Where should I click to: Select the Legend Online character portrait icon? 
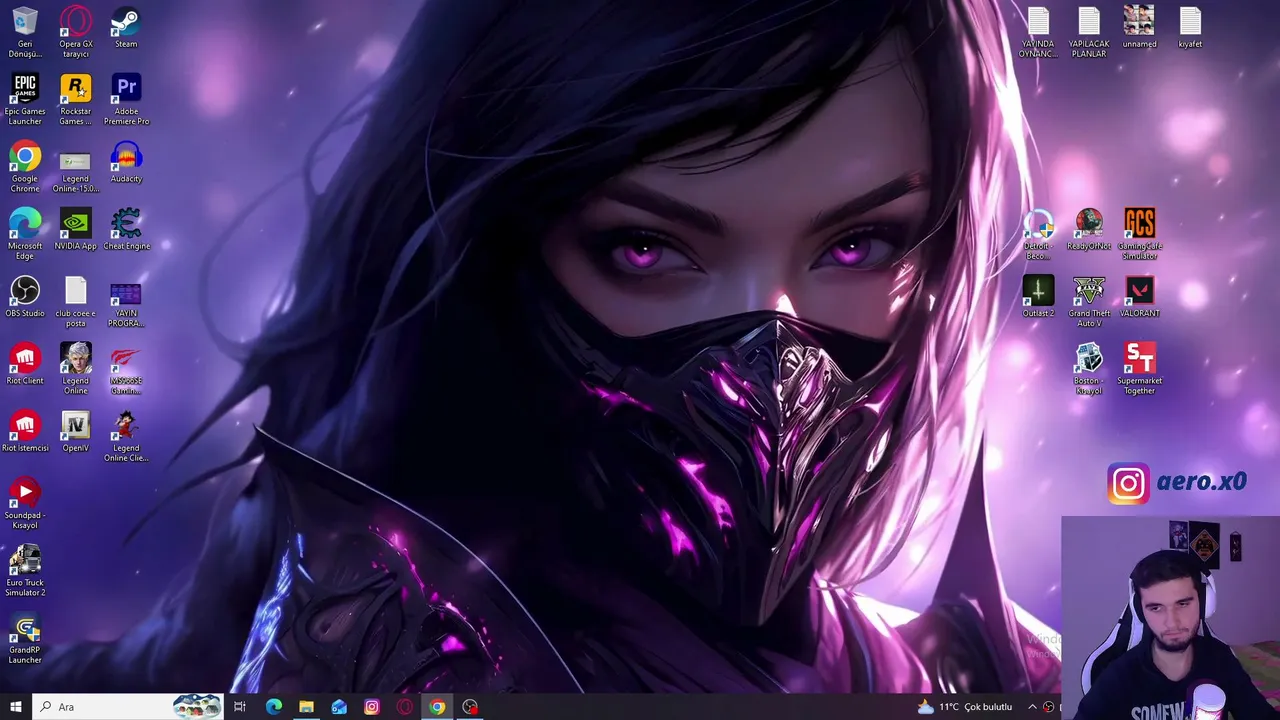point(76,369)
